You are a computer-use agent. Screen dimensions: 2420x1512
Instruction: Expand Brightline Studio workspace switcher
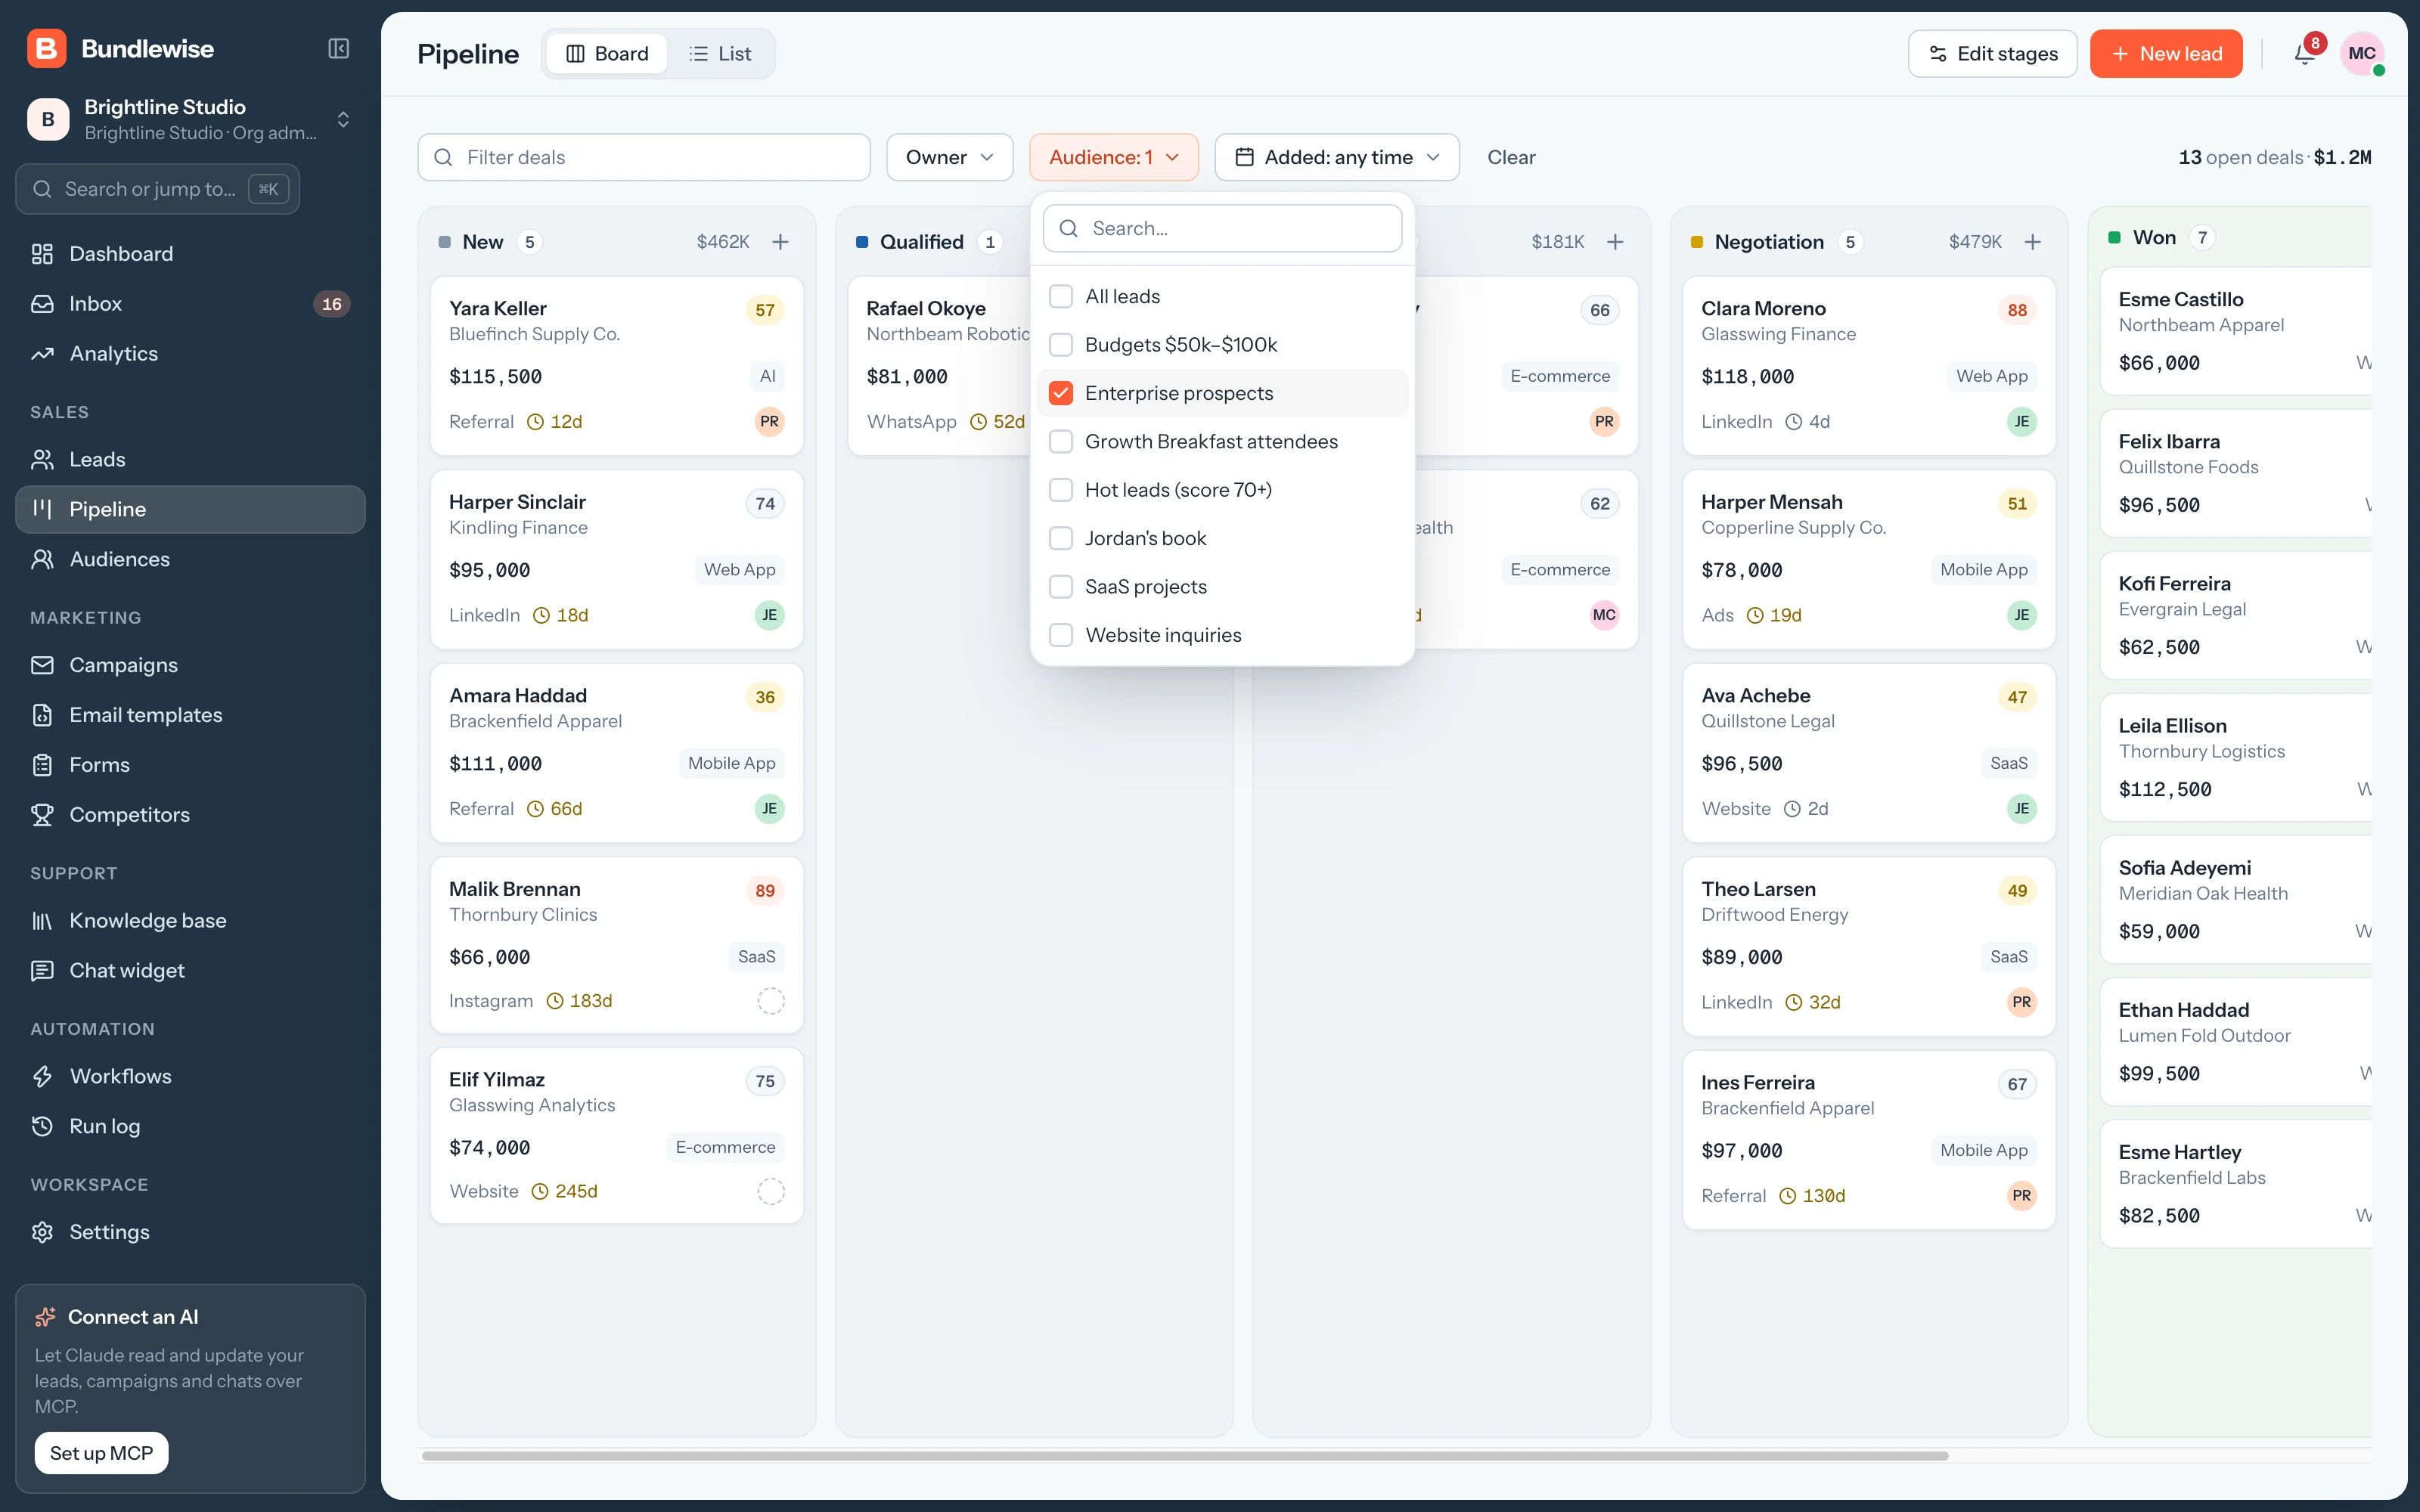[190, 120]
